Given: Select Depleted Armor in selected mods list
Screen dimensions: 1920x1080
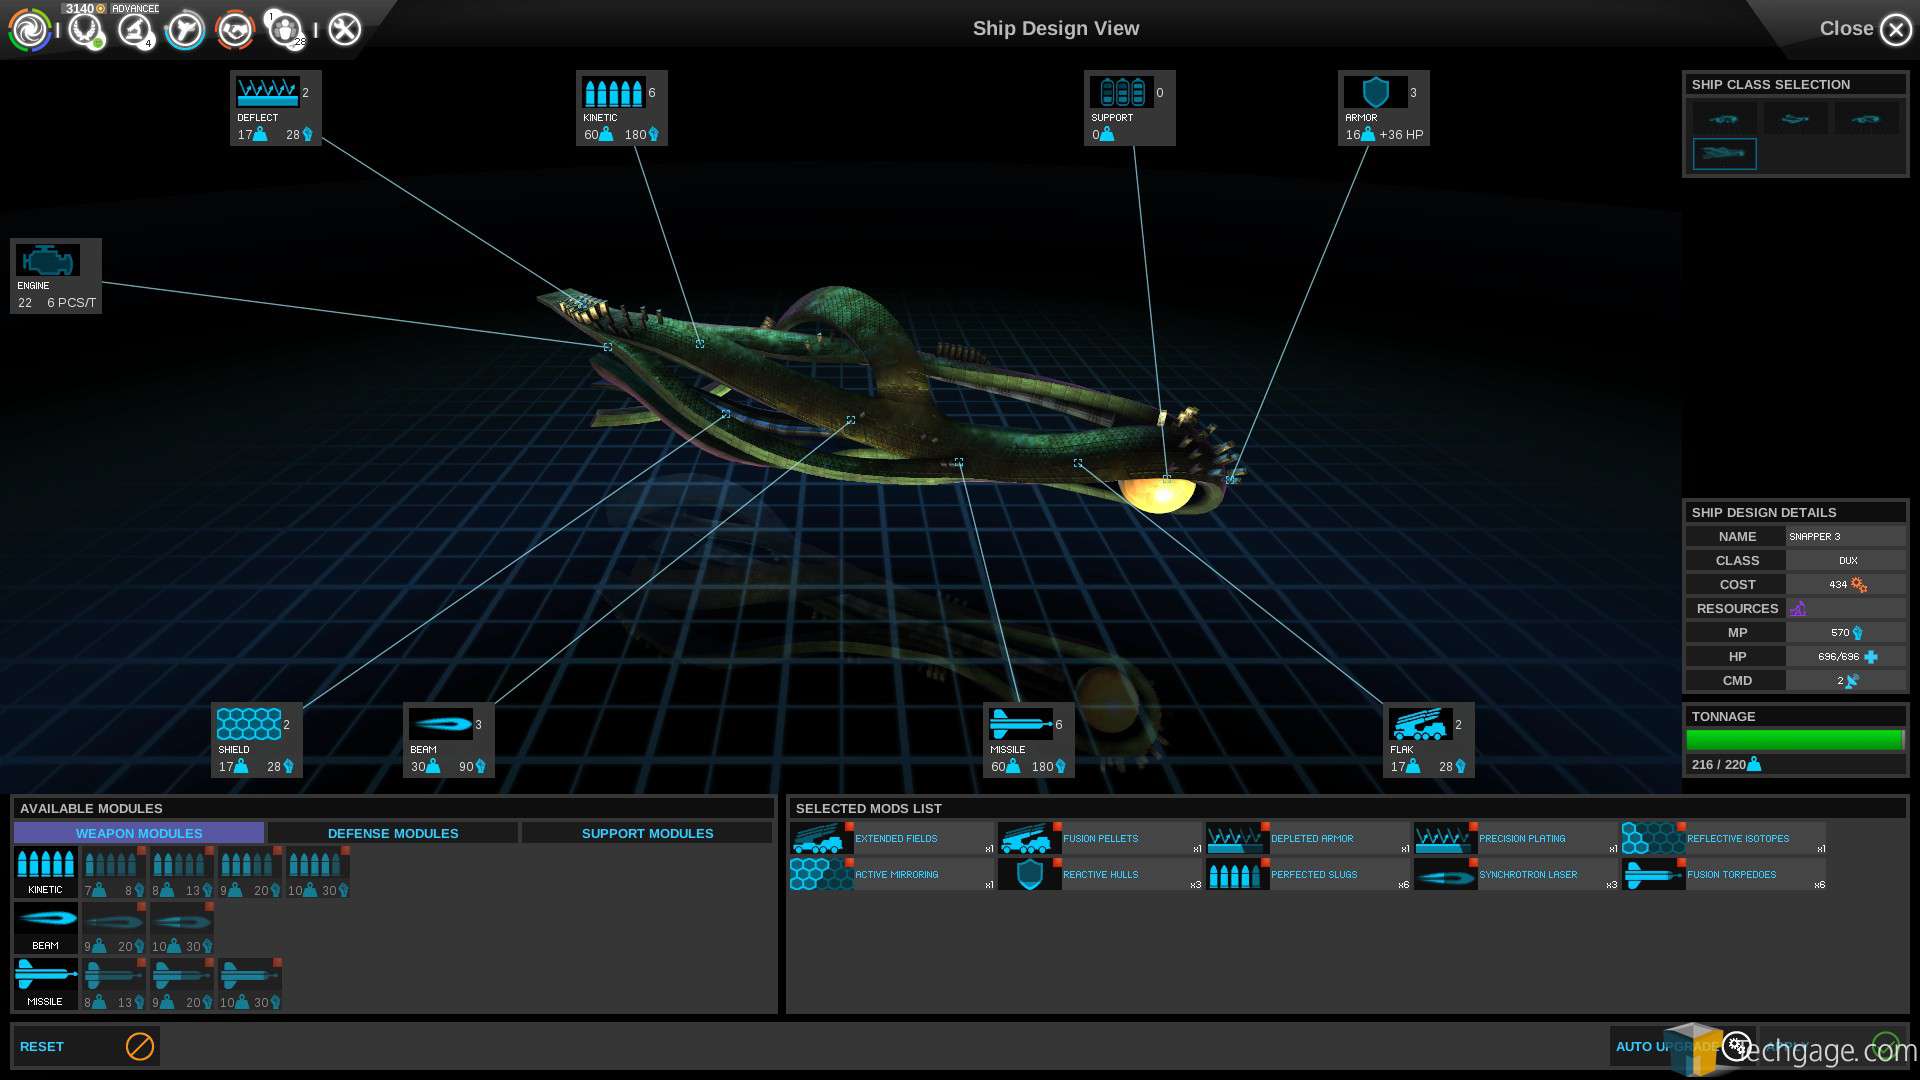Looking at the screenshot, I should pyautogui.click(x=1309, y=839).
